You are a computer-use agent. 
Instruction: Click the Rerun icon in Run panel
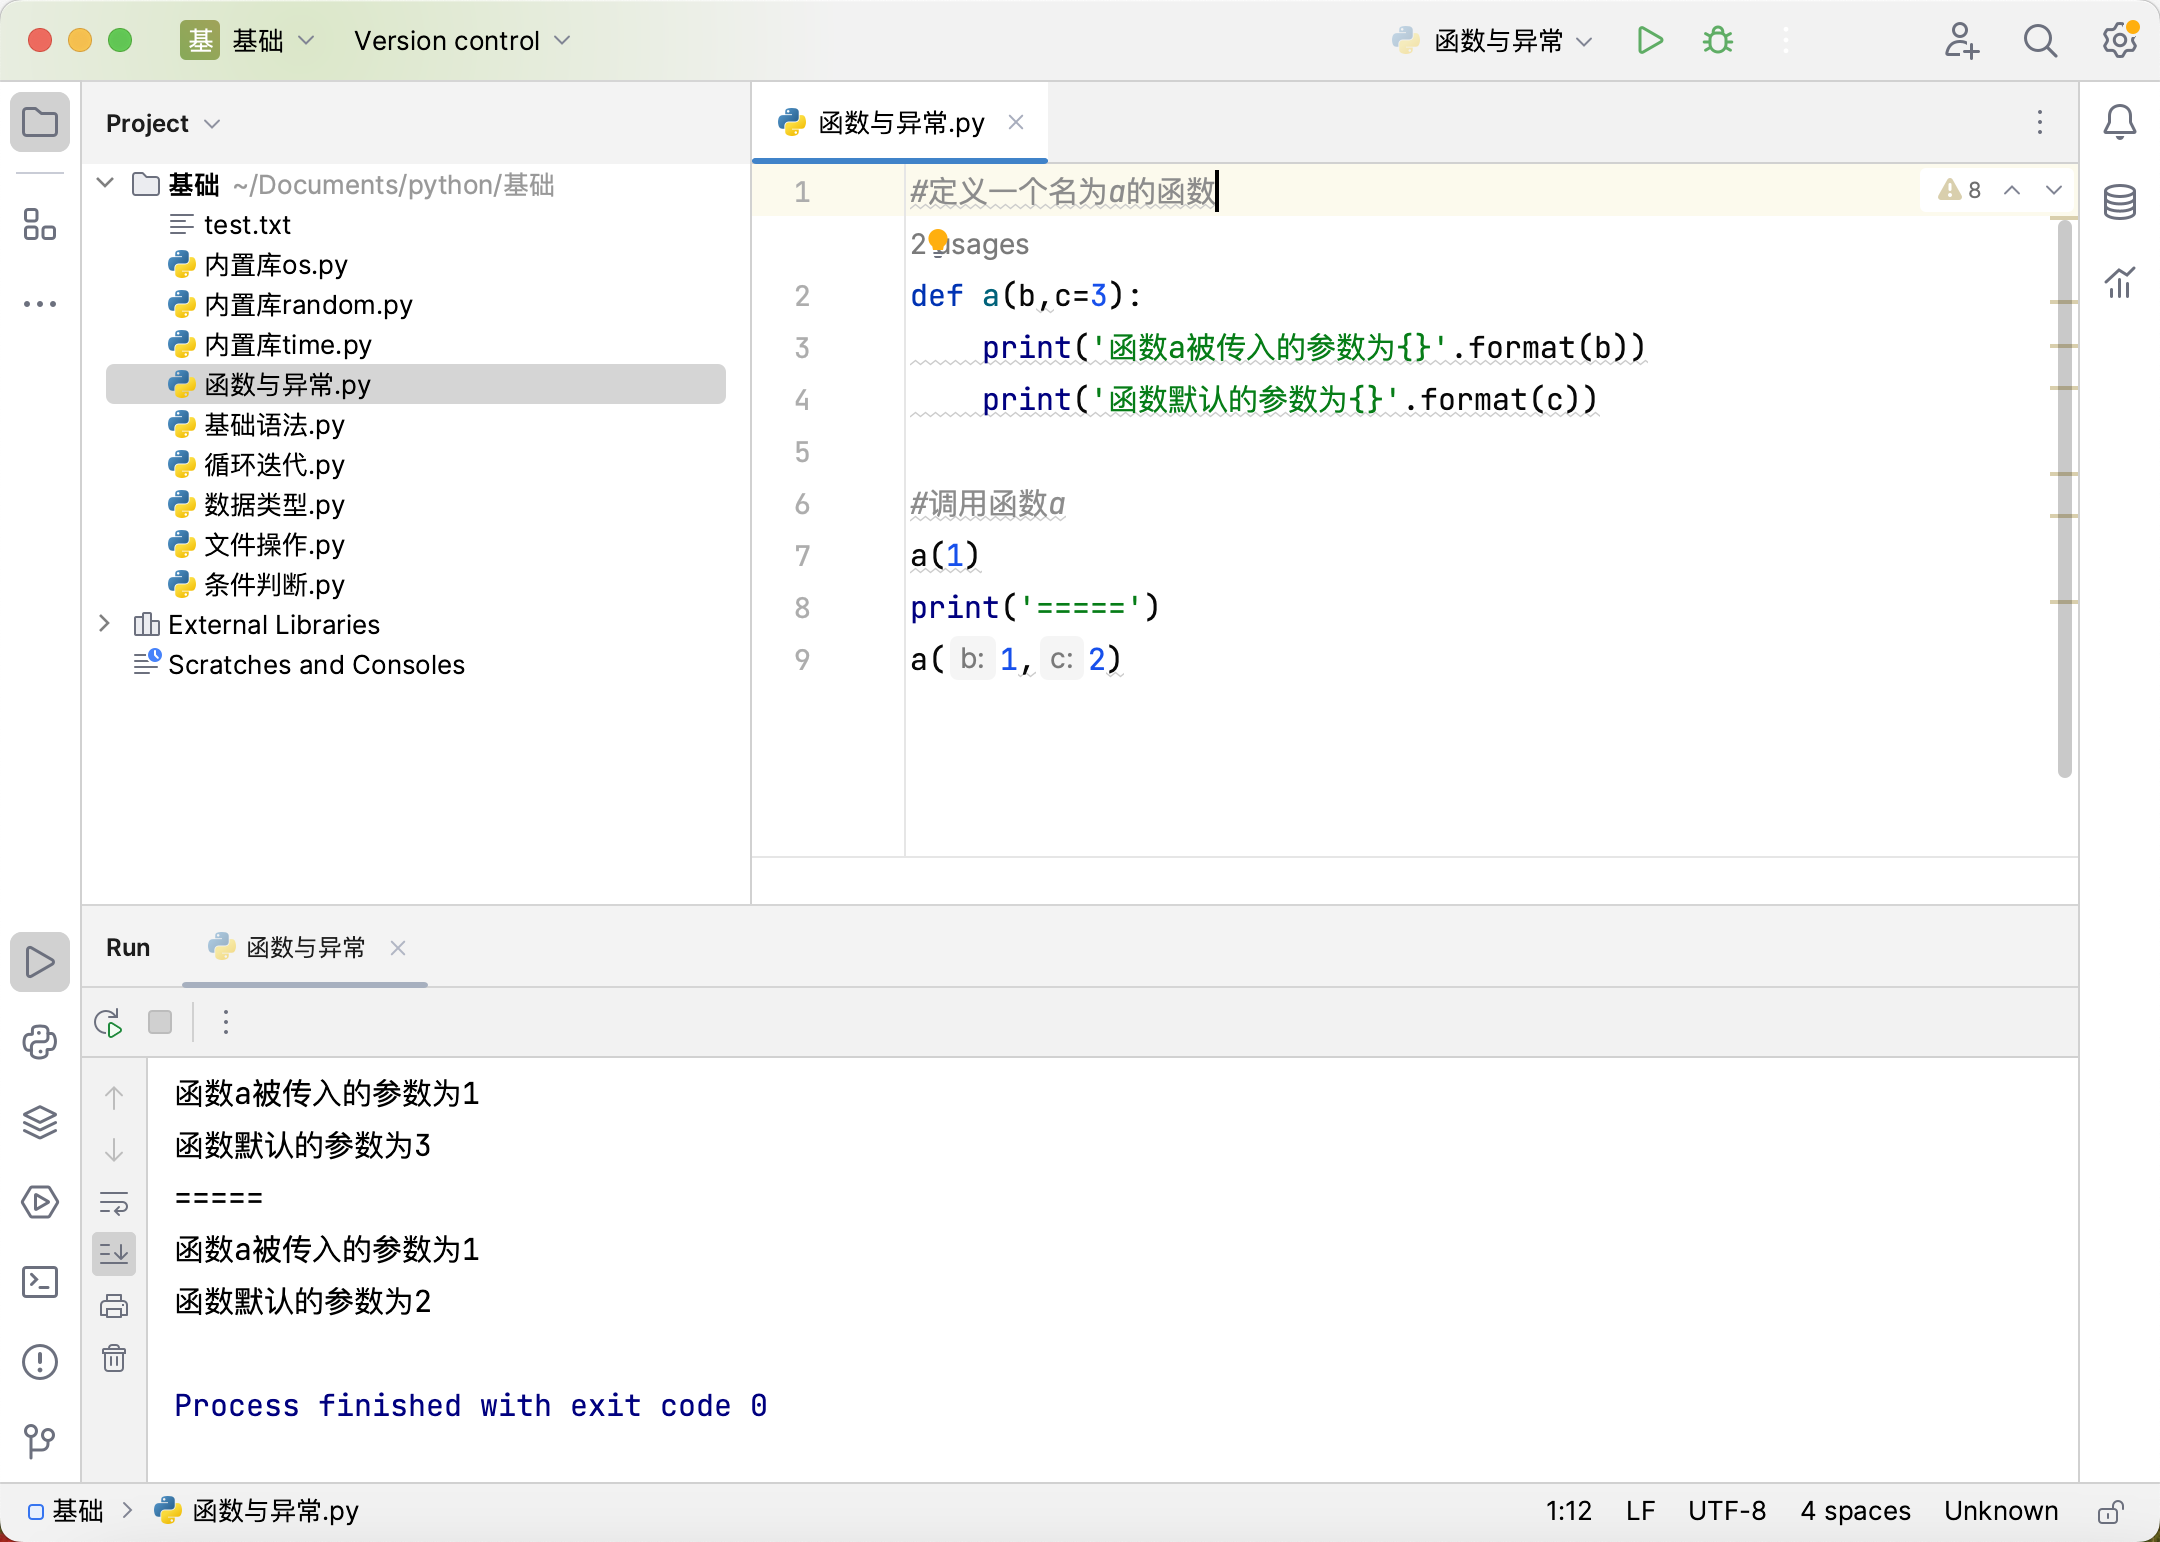pos(108,1022)
